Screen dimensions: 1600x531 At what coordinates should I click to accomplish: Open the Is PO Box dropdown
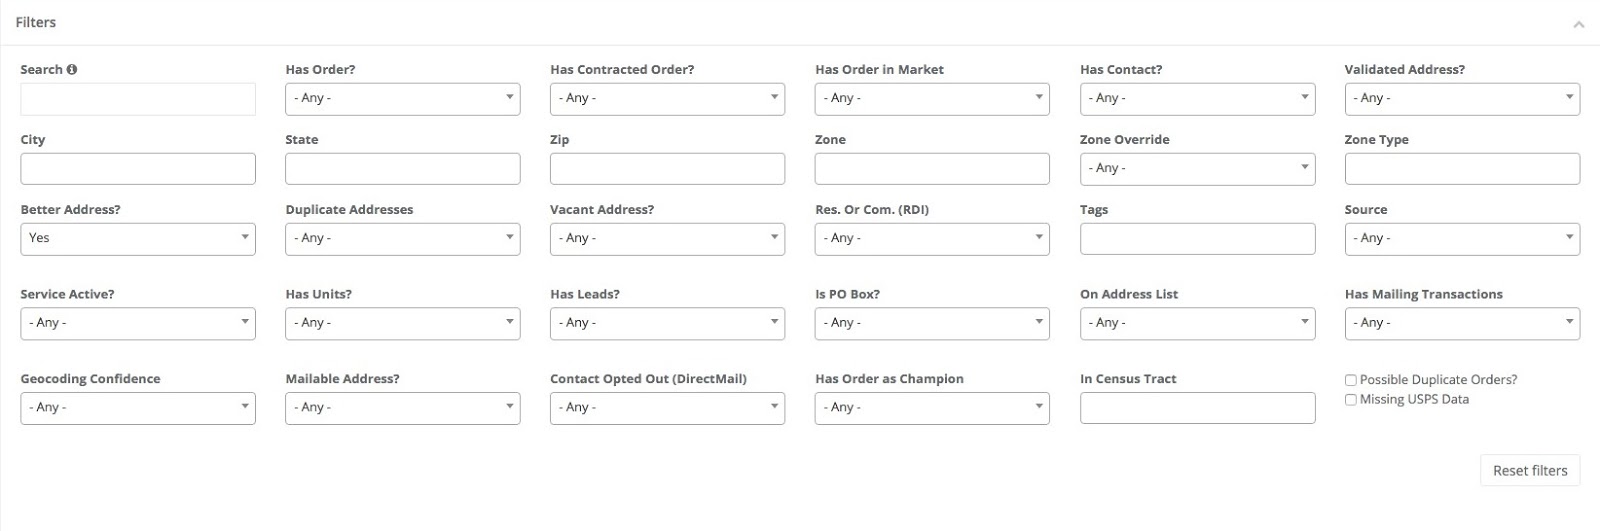(932, 323)
